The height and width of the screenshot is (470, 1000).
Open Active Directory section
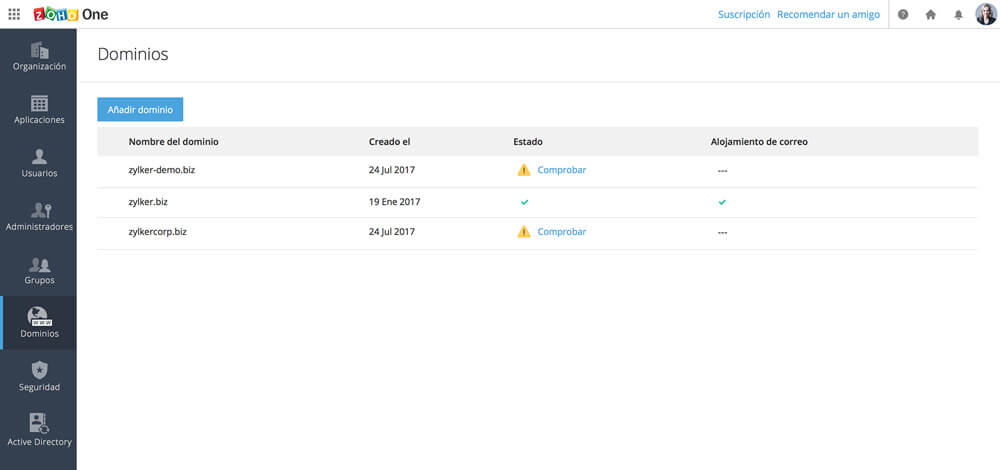pyautogui.click(x=39, y=430)
